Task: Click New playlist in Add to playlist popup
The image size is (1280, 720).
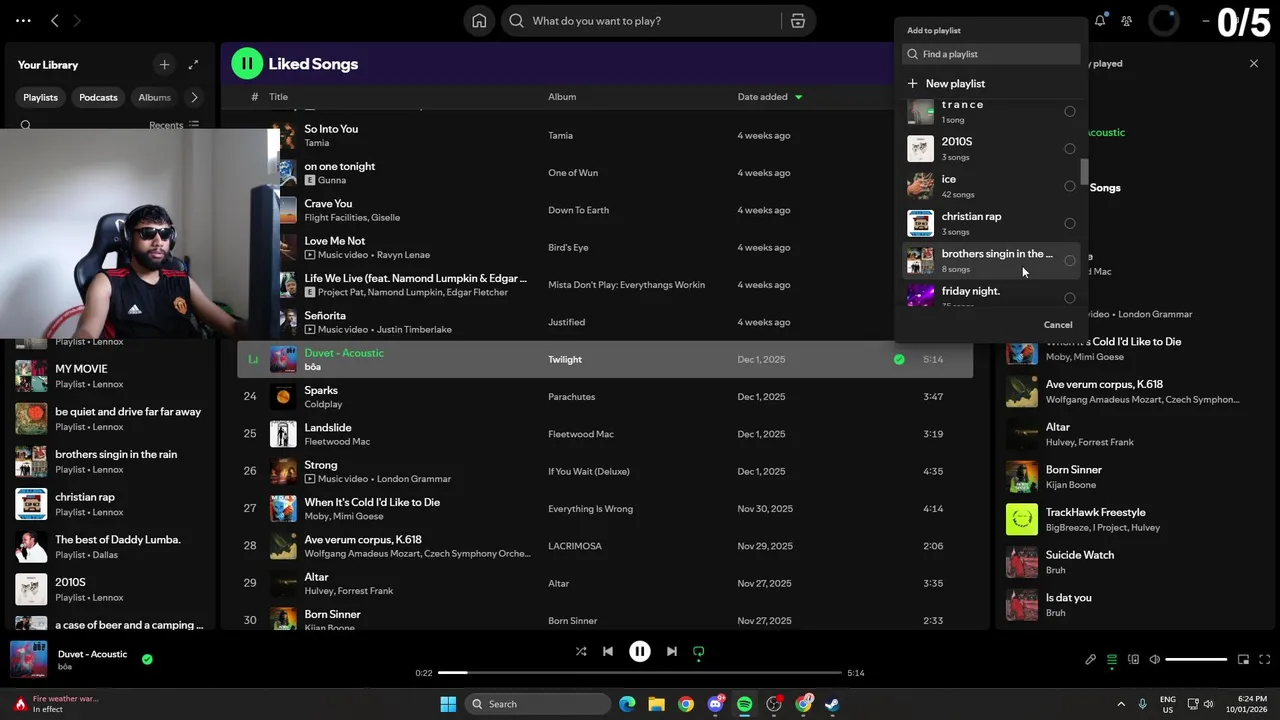Action: pos(946,84)
